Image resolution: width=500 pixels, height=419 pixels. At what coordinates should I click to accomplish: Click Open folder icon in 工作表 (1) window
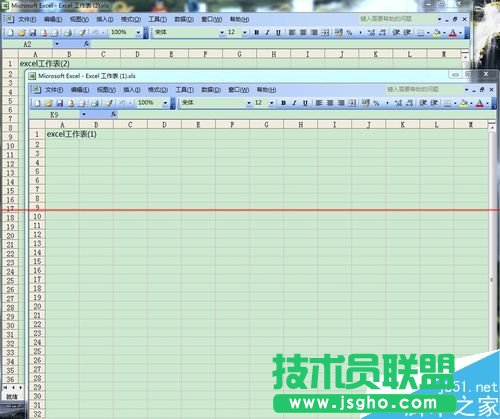click(x=49, y=103)
